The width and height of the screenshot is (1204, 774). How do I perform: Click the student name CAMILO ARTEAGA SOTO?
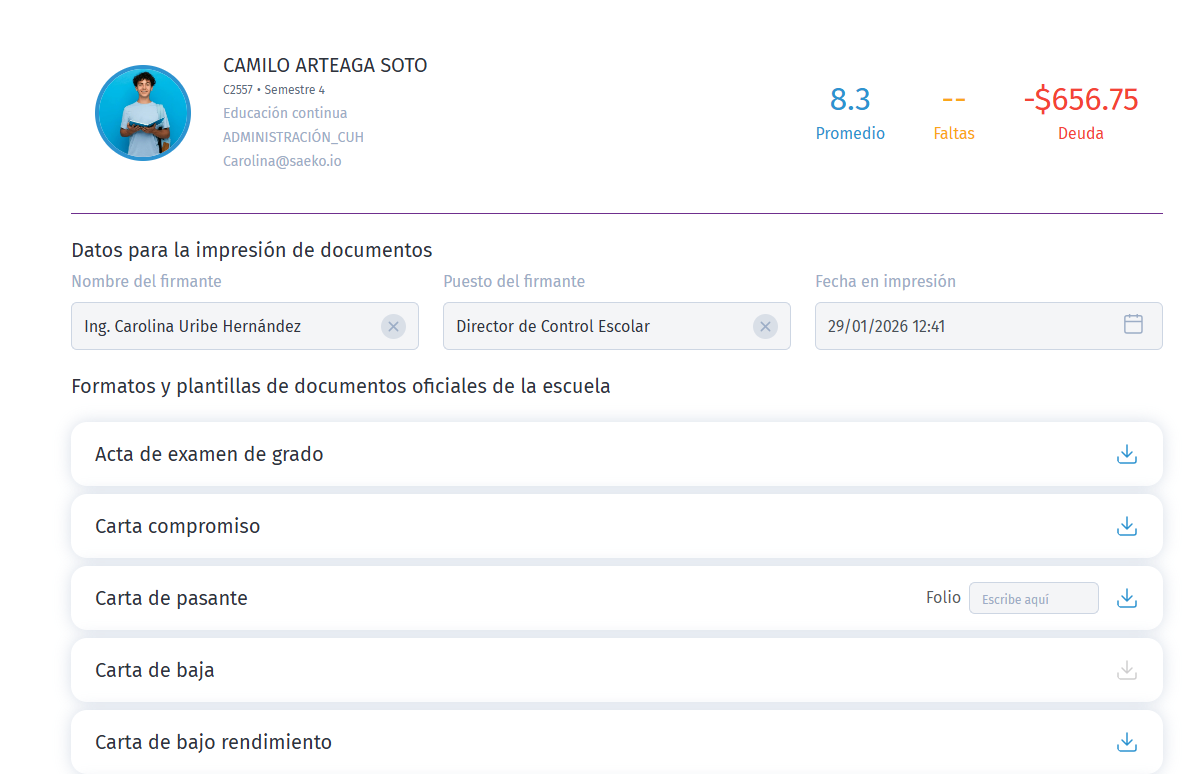[325, 64]
